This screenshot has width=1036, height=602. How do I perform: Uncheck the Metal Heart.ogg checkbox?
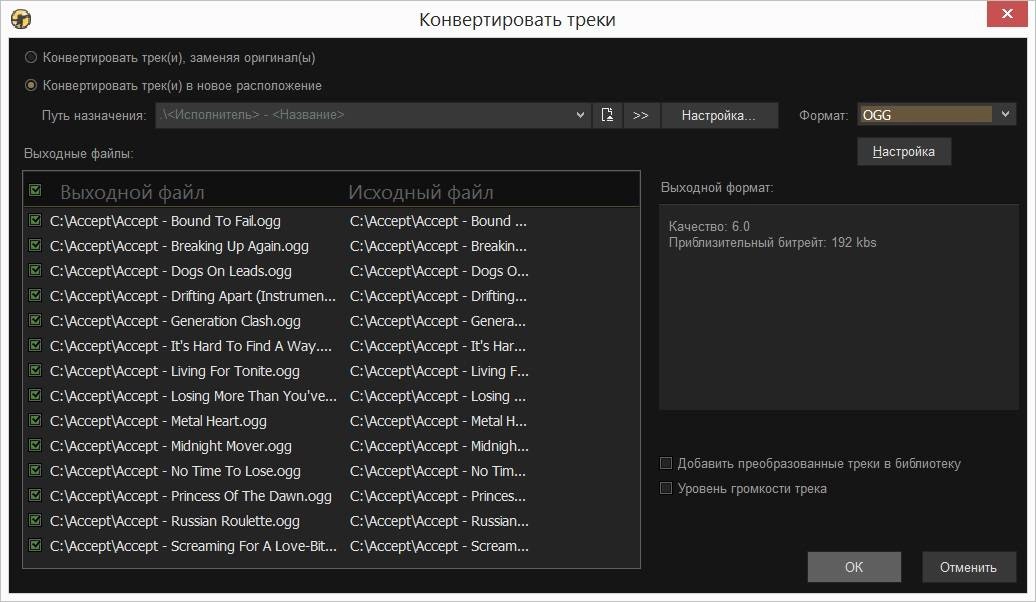point(36,420)
